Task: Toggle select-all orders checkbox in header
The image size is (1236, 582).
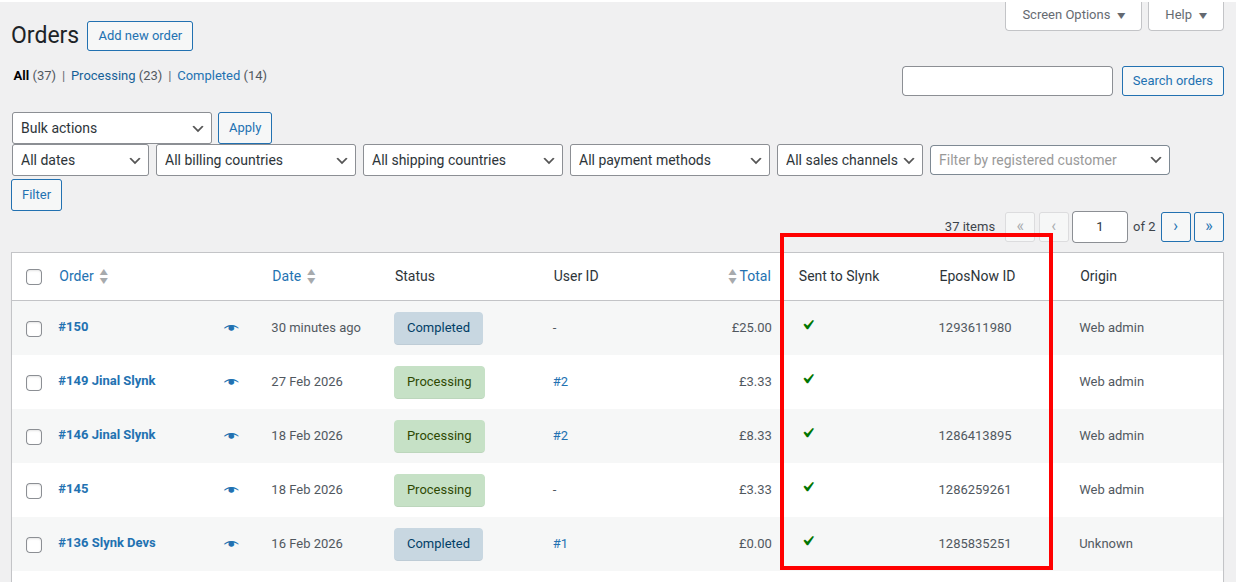Action: 34,277
